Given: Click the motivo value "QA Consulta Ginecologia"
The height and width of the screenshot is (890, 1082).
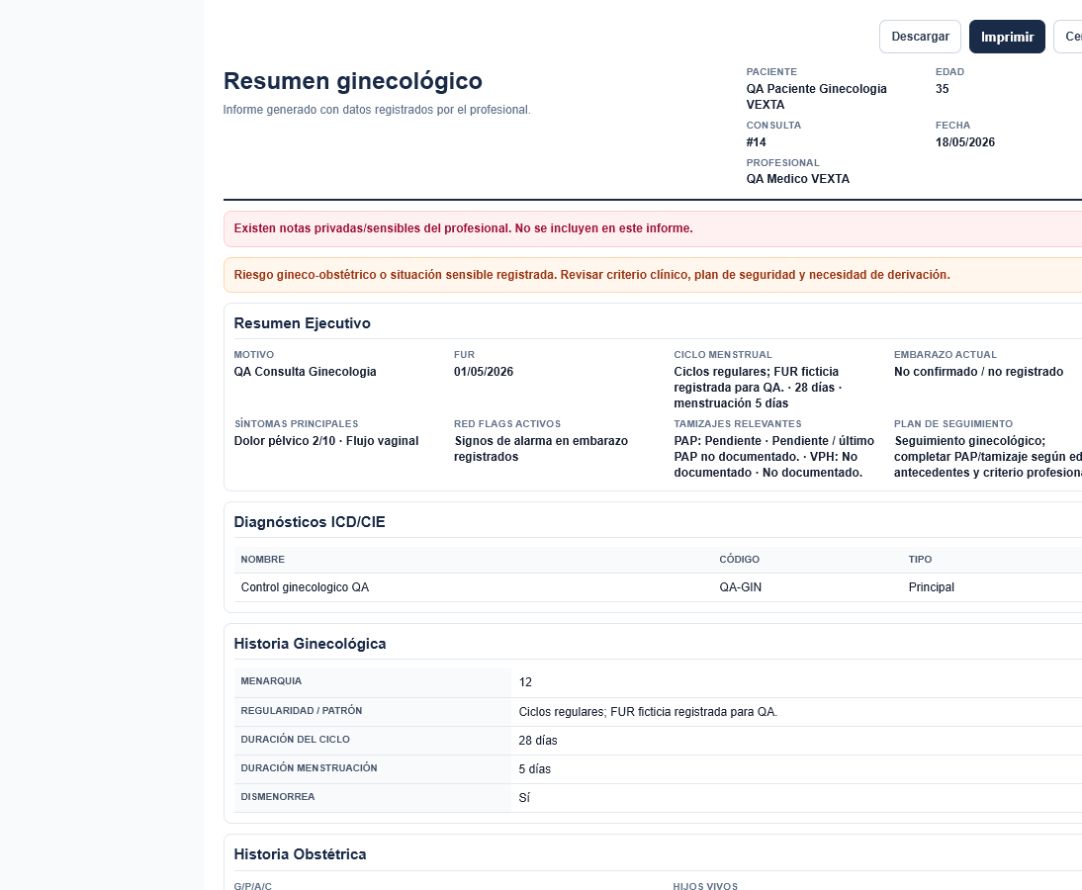Looking at the screenshot, I should tap(305, 372).
